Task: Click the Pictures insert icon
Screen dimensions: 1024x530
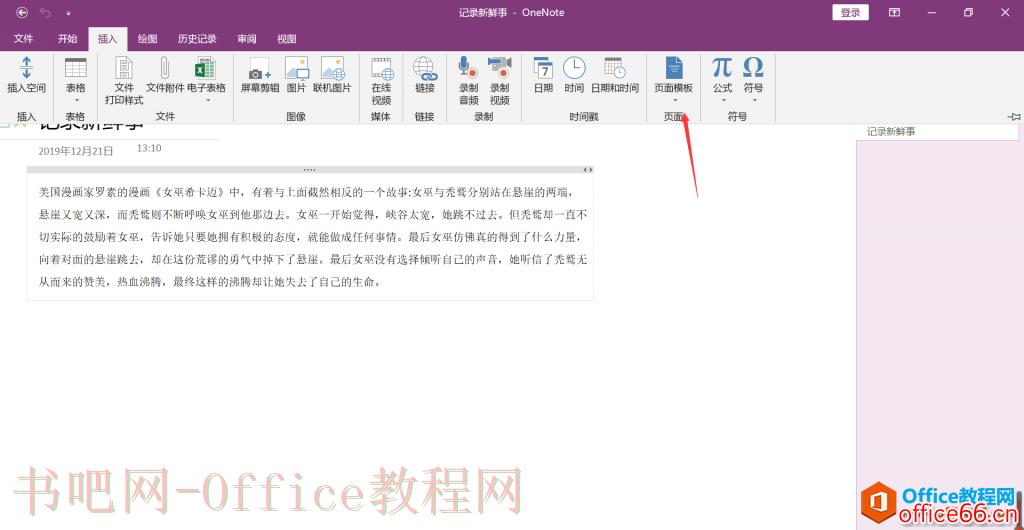Action: point(296,68)
